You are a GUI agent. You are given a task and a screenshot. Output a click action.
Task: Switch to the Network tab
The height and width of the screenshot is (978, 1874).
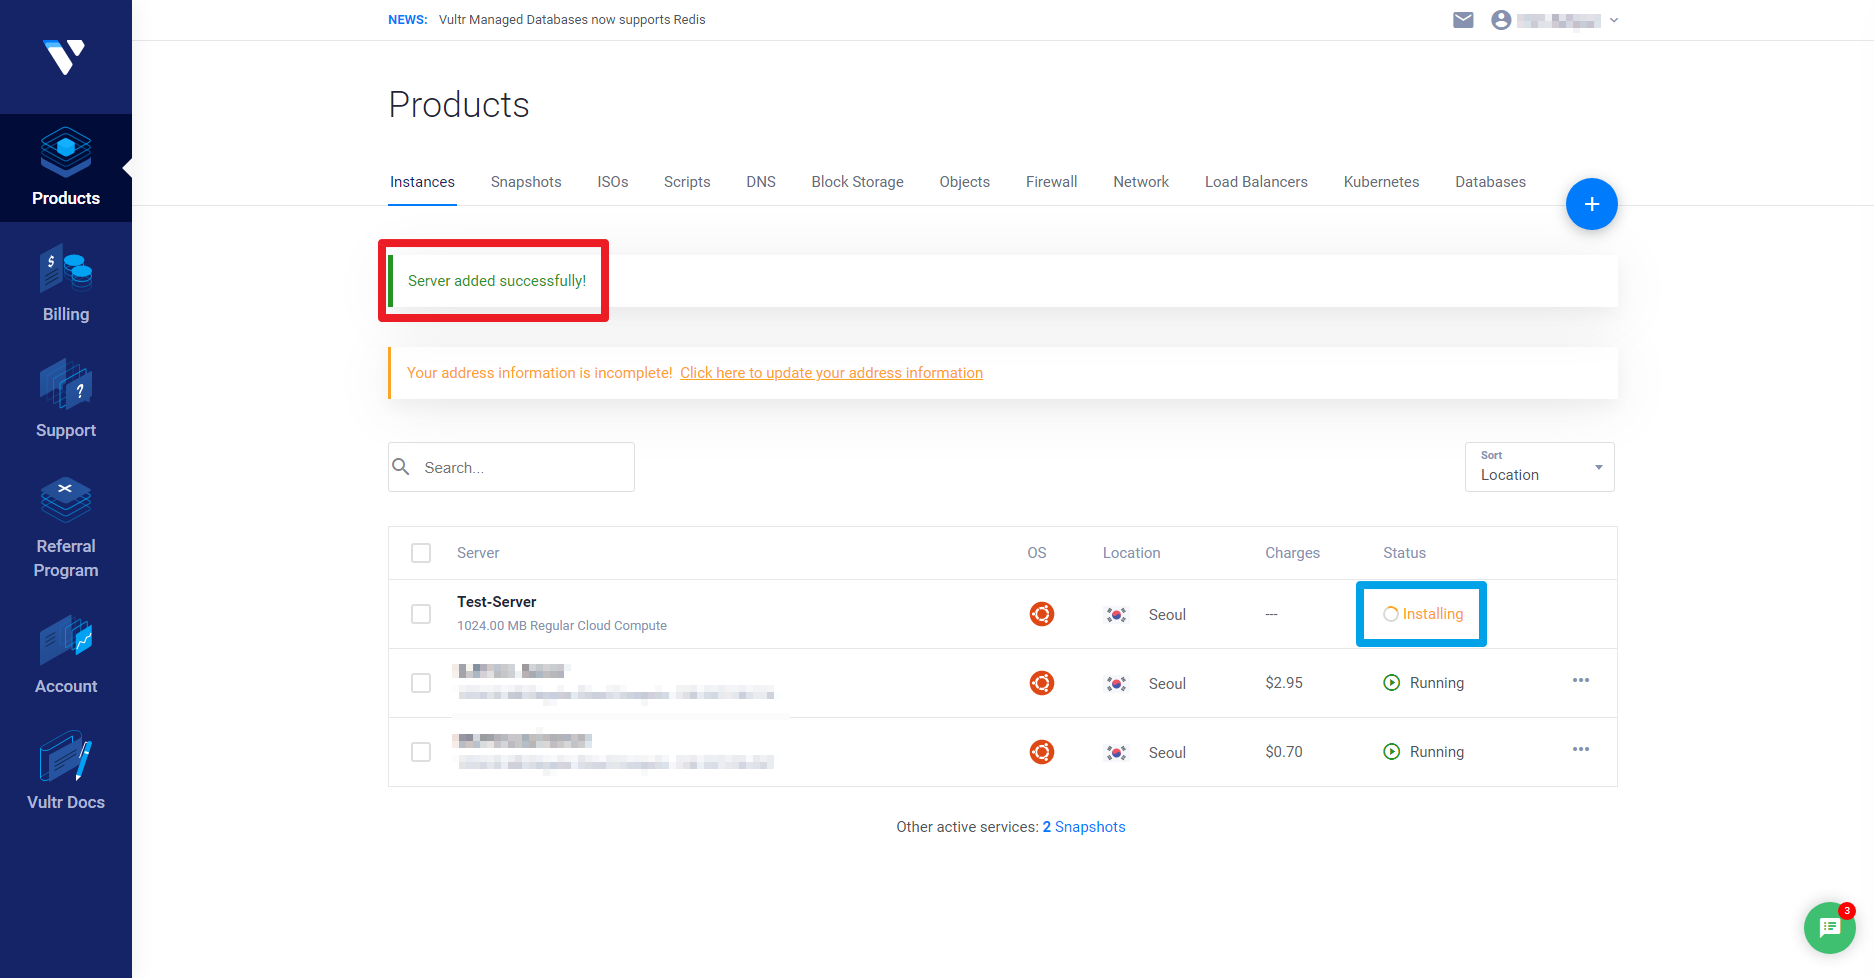[1141, 182]
